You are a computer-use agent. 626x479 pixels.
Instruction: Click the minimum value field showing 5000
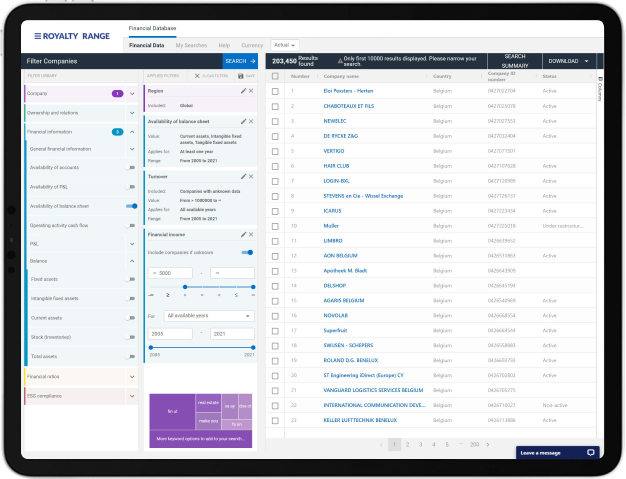click(x=170, y=272)
